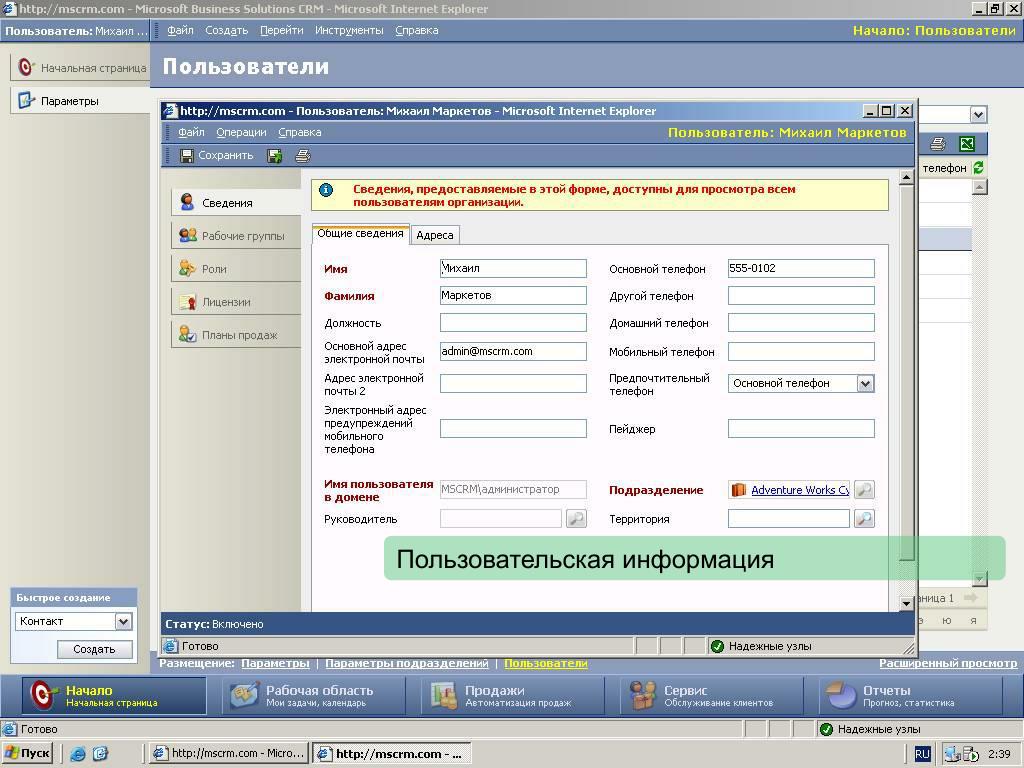Click lookup icon next to Территория
Screen dimensions: 1024x768
pos(865,519)
